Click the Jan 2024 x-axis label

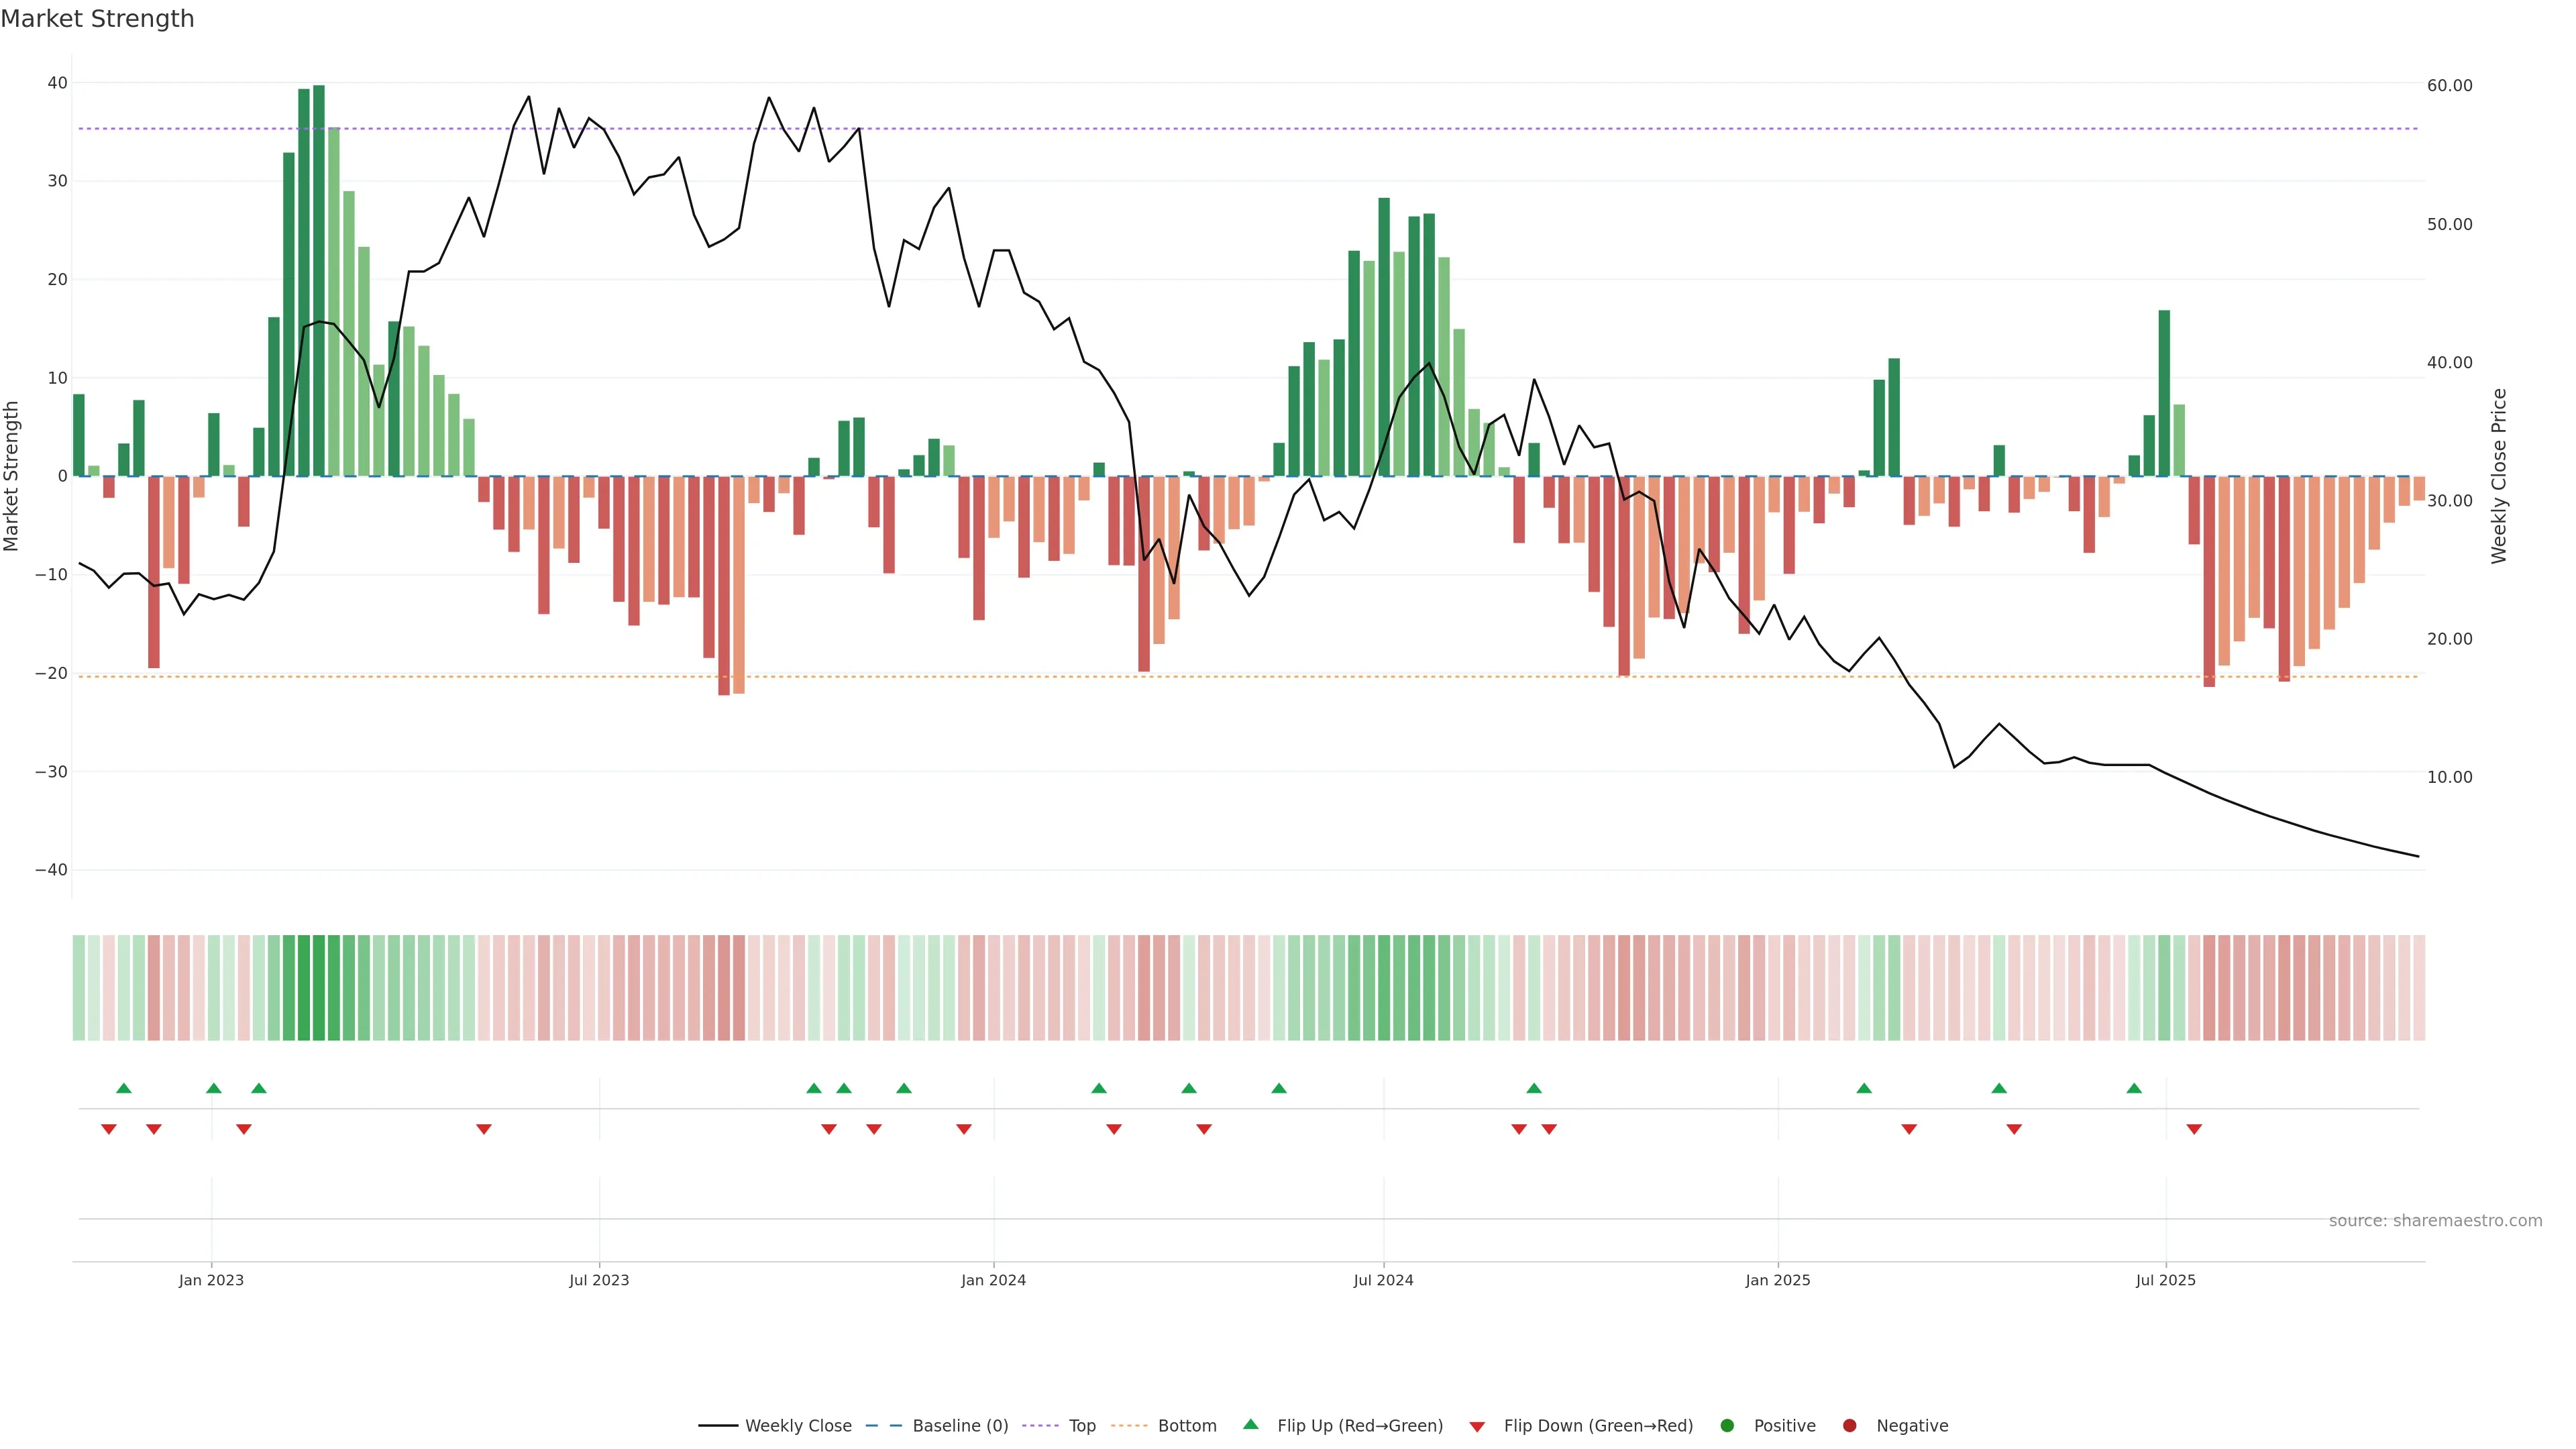pyautogui.click(x=993, y=1280)
